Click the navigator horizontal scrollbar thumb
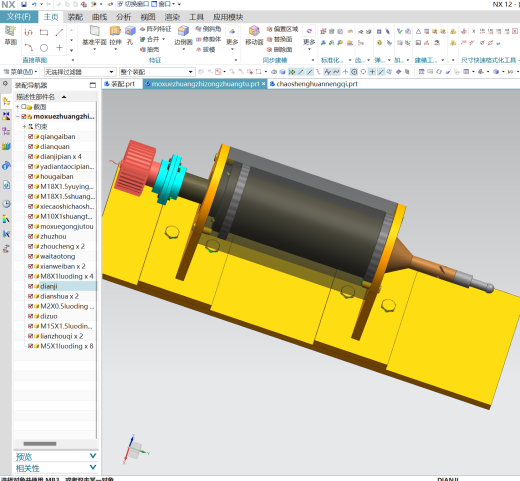 40,444
